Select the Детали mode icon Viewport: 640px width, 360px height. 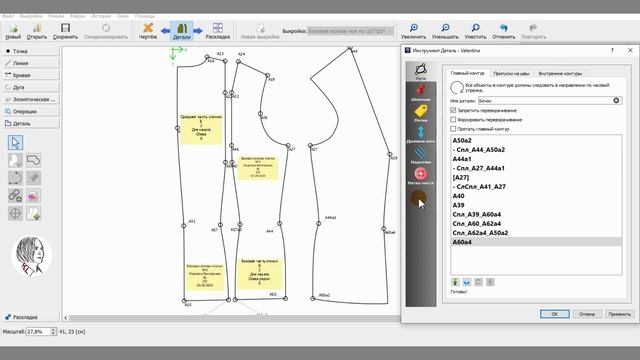click(182, 31)
